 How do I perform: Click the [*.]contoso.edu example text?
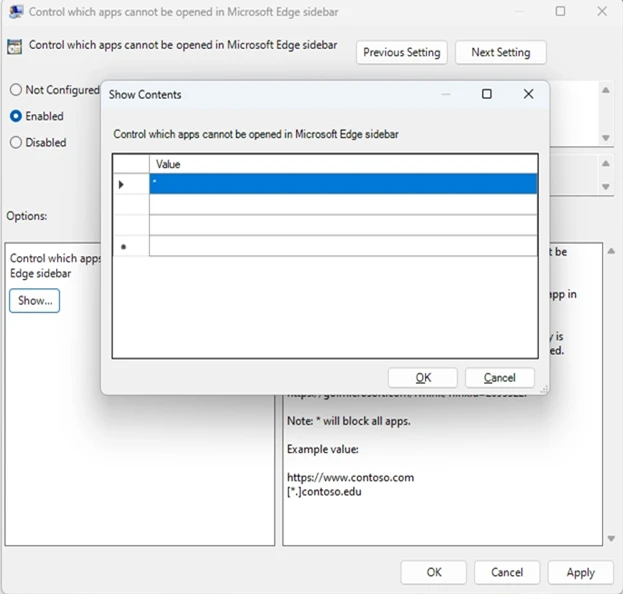click(x=324, y=491)
